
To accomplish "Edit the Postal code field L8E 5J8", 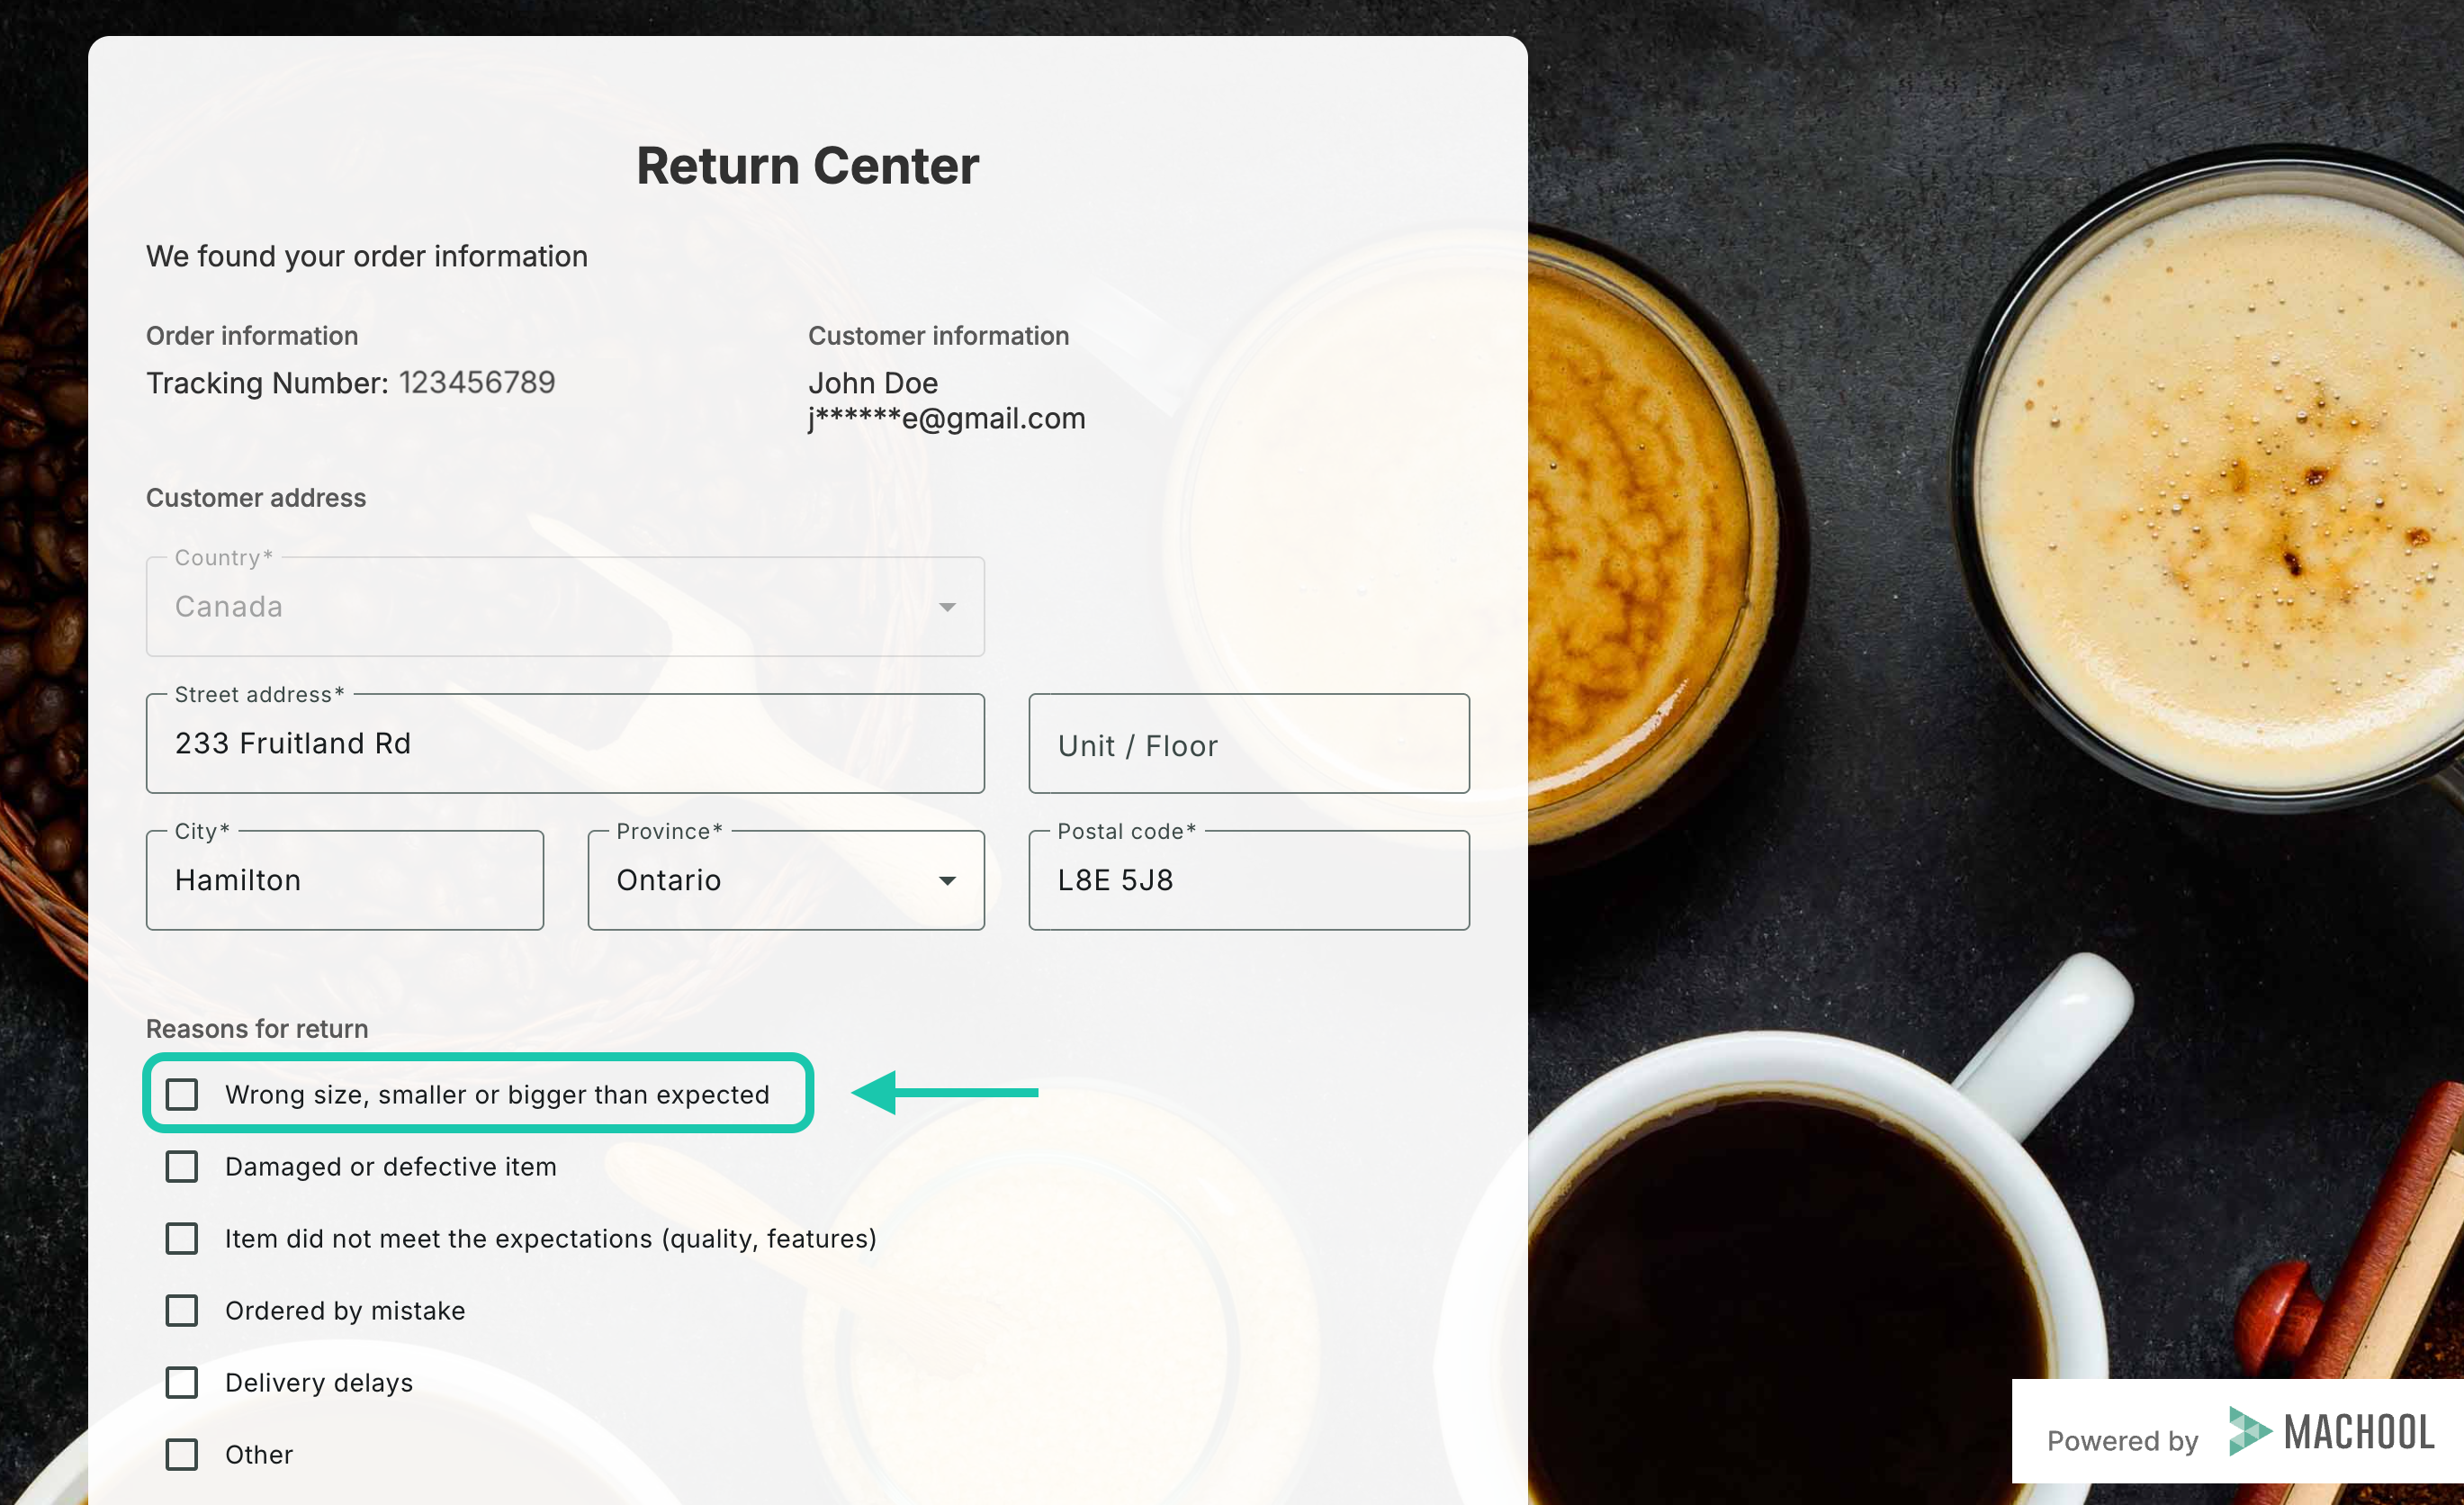I will point(1249,880).
